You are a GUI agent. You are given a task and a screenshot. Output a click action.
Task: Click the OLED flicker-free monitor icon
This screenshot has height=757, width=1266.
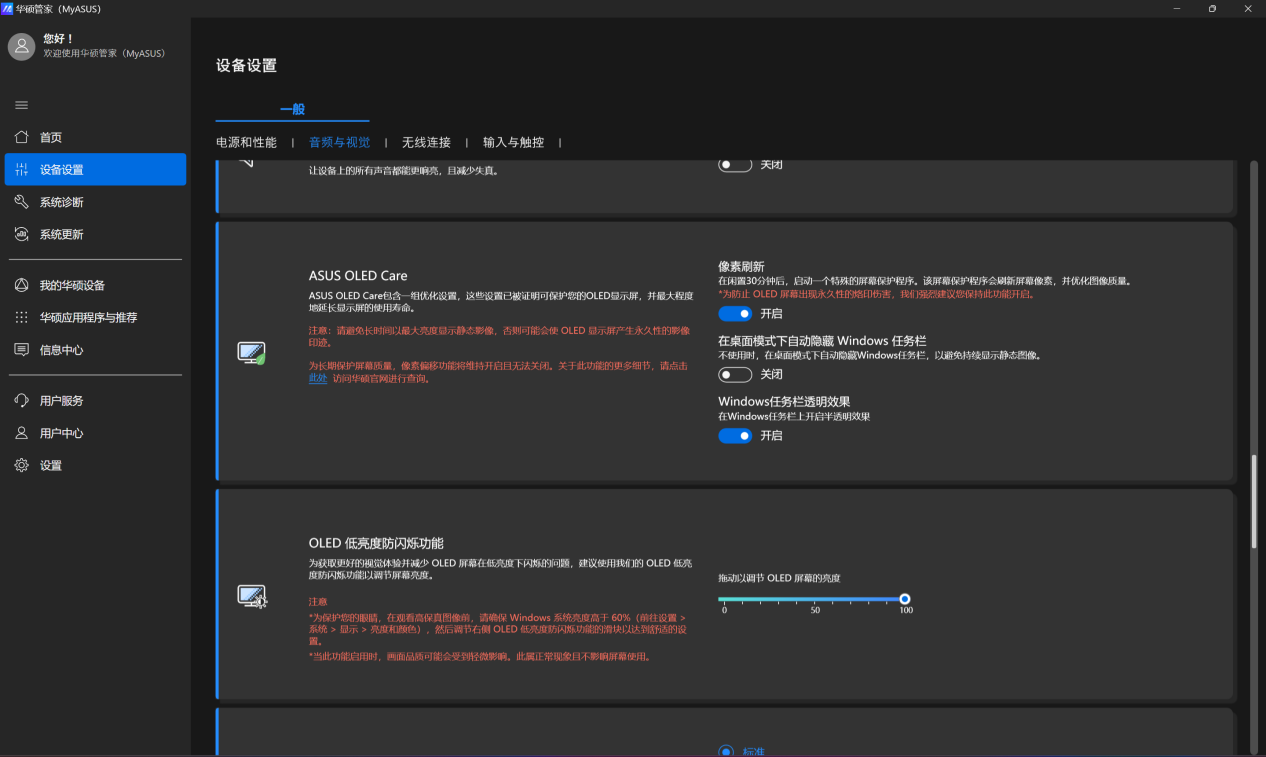[x=252, y=597]
